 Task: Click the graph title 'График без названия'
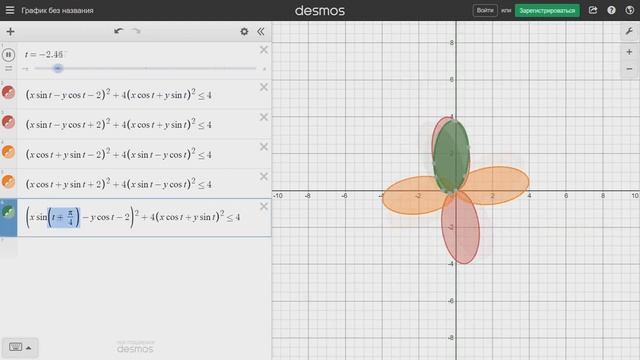click(58, 11)
